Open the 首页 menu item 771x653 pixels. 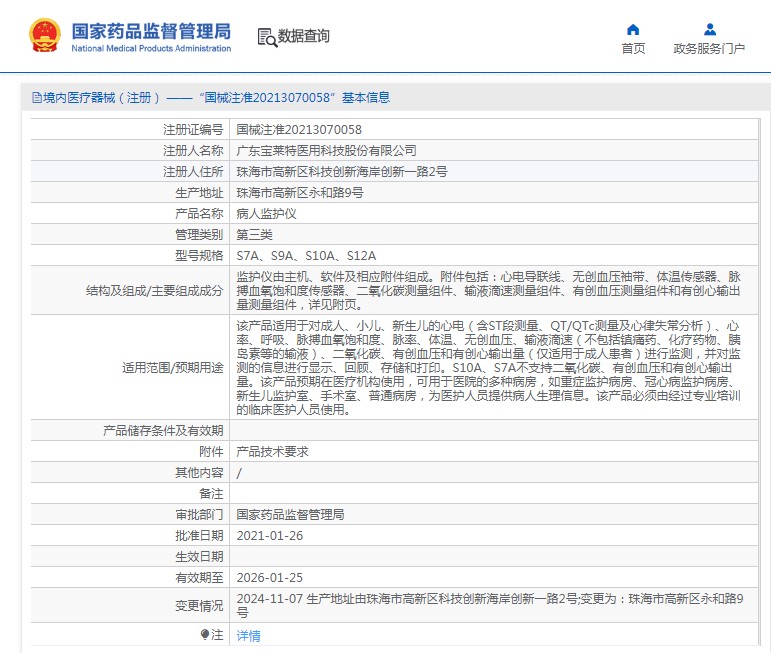(633, 48)
